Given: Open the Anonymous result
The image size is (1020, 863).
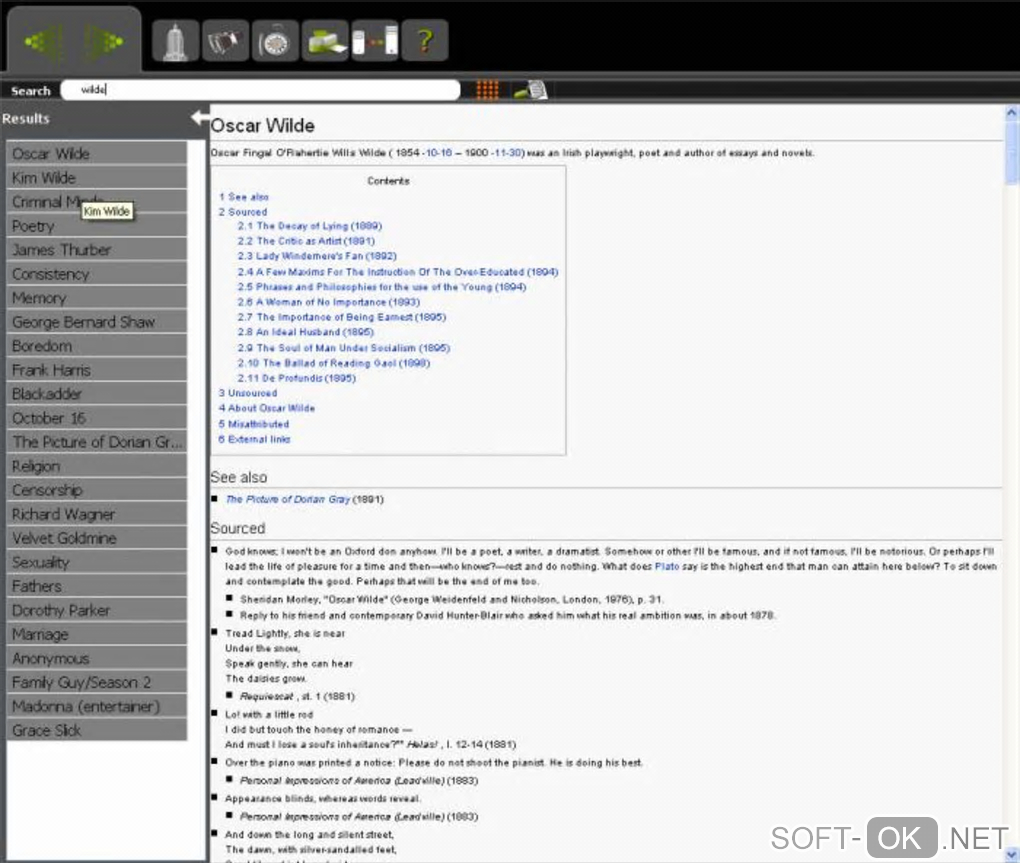Looking at the screenshot, I should (x=96, y=659).
